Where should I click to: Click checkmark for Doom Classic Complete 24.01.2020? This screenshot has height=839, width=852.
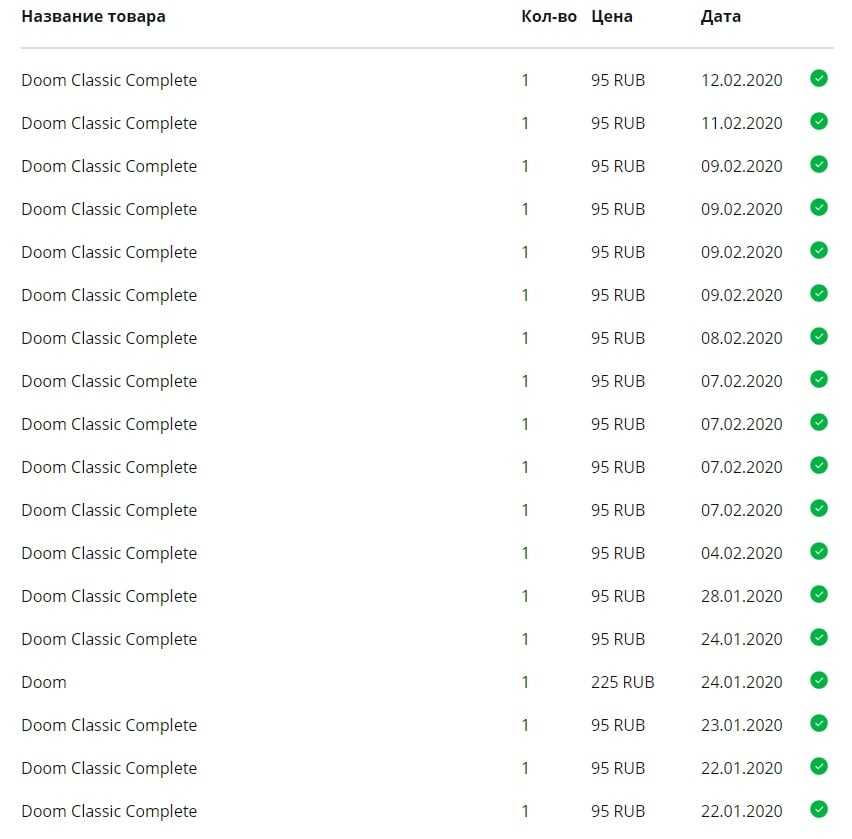[818, 638]
